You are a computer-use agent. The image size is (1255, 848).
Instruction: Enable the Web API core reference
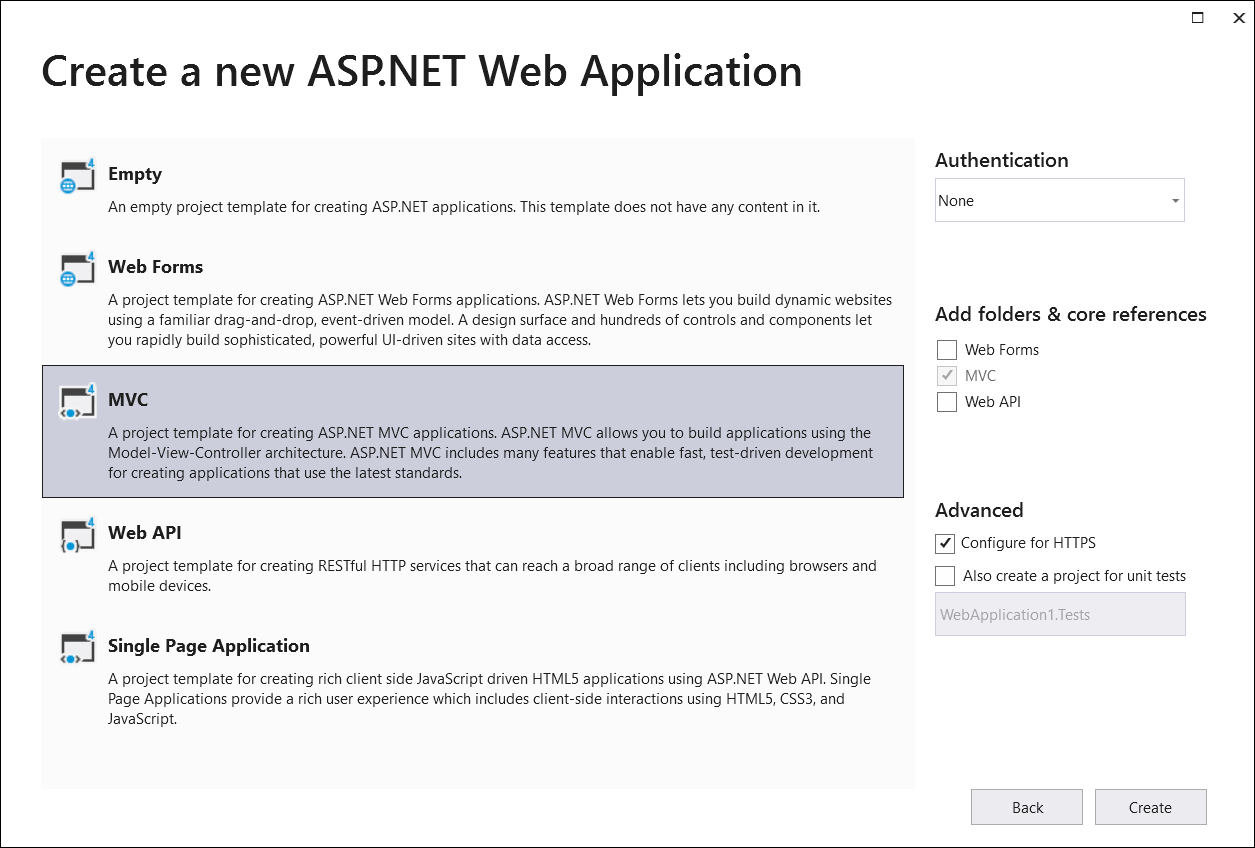[946, 402]
